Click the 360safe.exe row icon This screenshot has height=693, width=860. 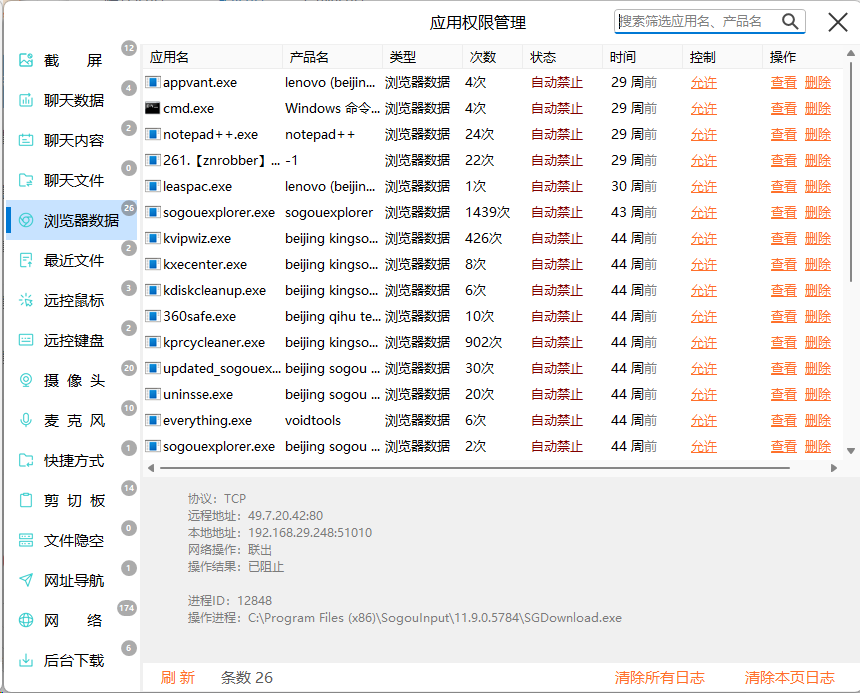[x=152, y=316]
